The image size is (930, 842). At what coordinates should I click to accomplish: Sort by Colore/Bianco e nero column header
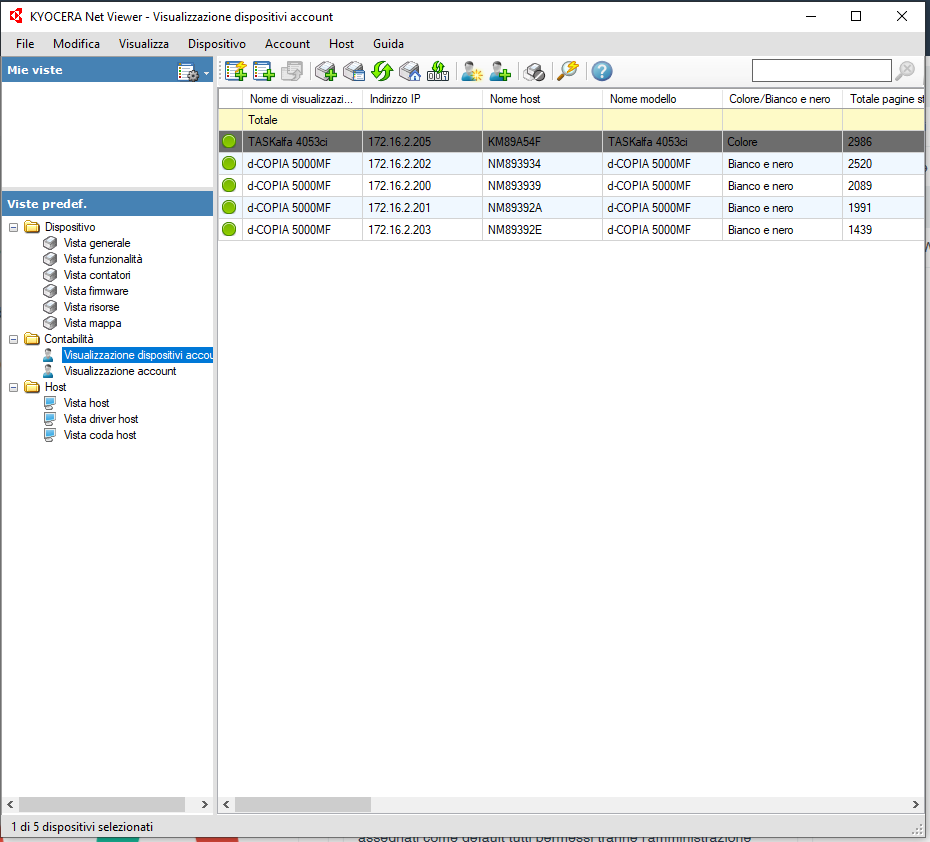[x=782, y=99]
